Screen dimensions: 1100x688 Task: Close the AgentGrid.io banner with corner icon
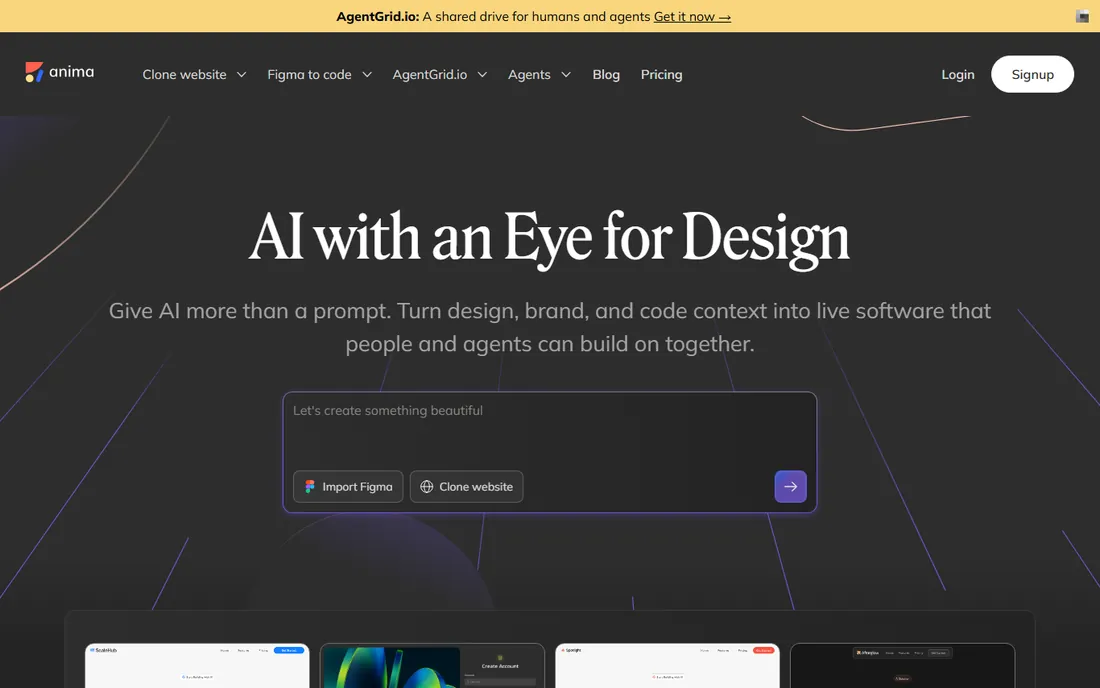1082,16
